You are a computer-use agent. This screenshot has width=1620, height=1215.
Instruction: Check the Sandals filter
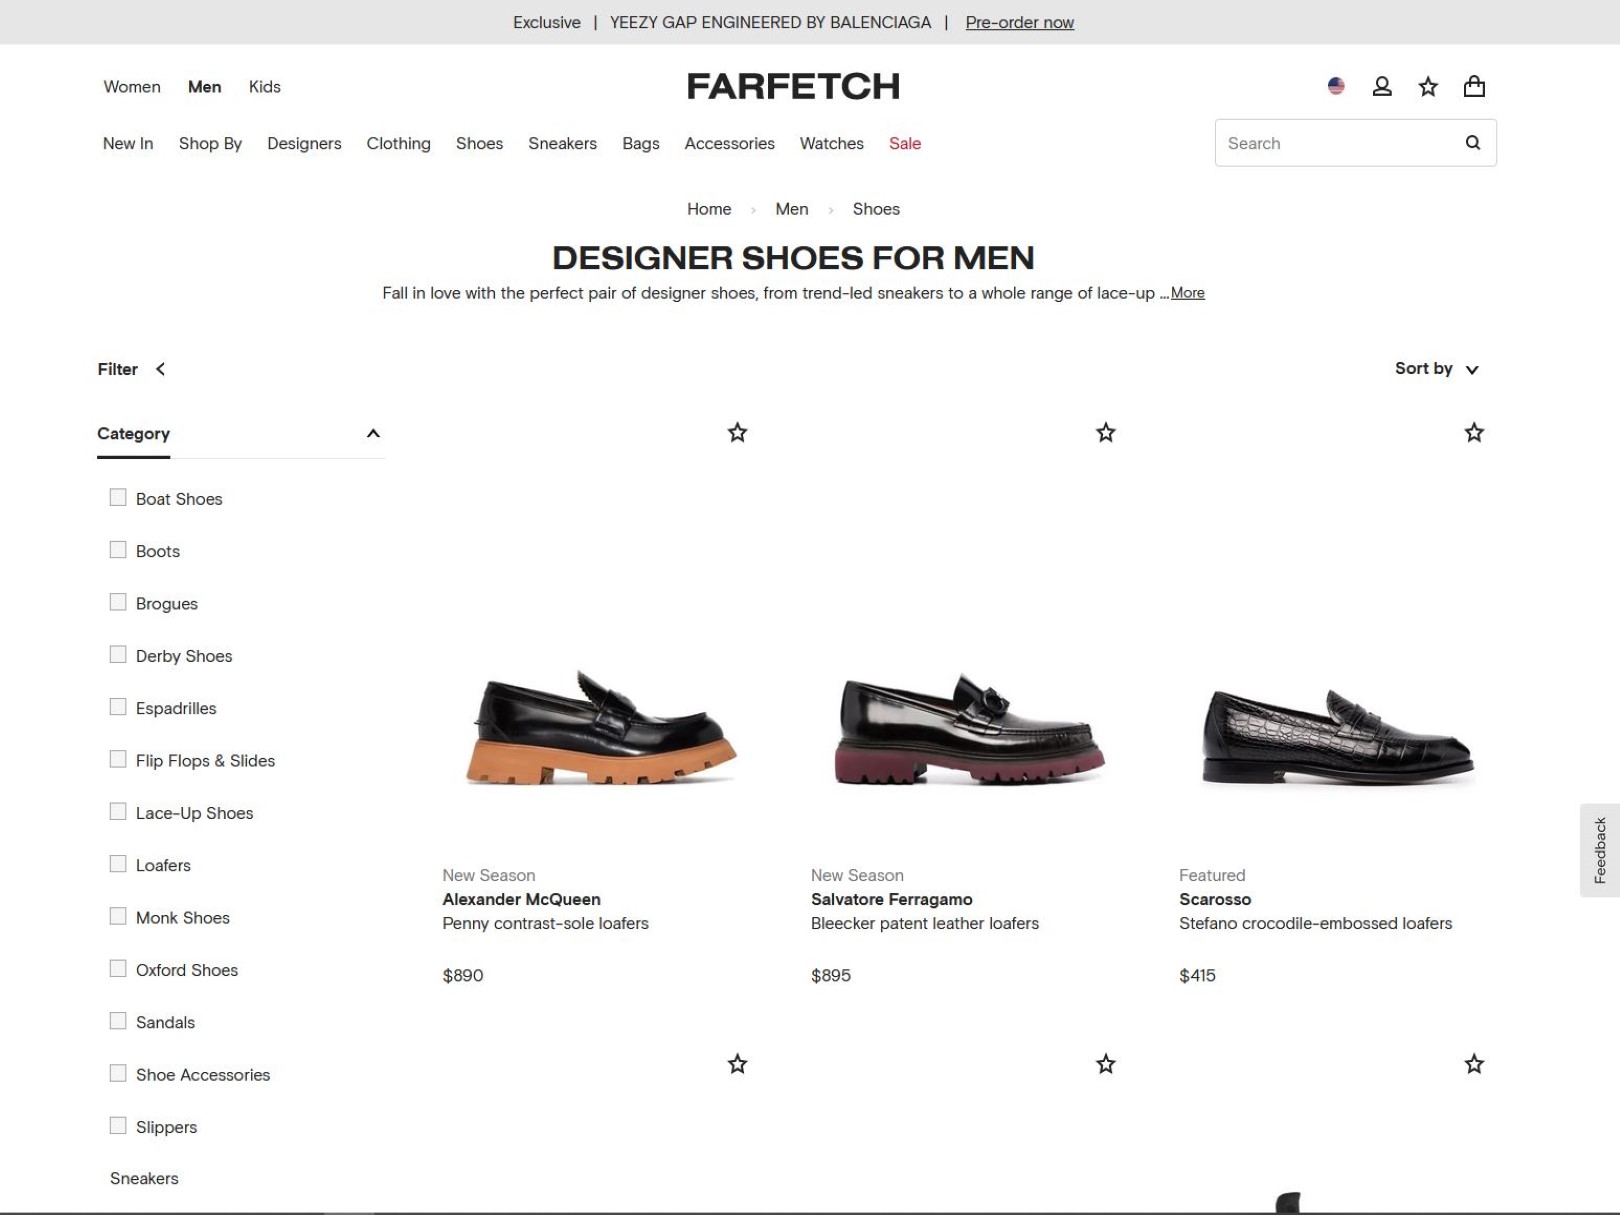point(118,1020)
